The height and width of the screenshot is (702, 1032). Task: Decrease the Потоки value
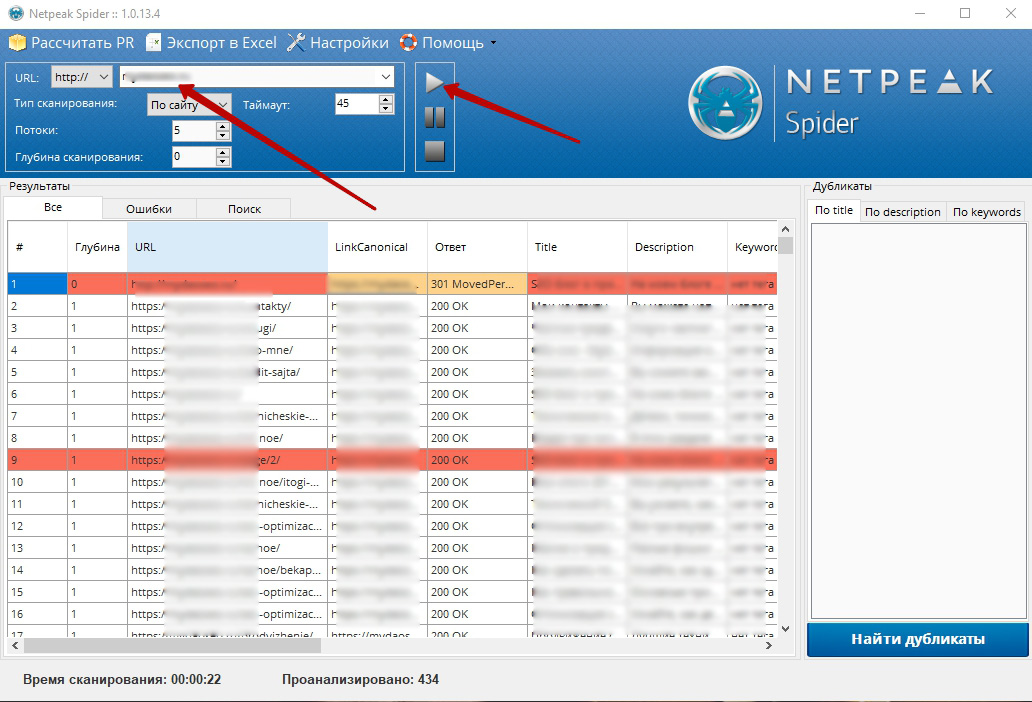(x=223, y=136)
